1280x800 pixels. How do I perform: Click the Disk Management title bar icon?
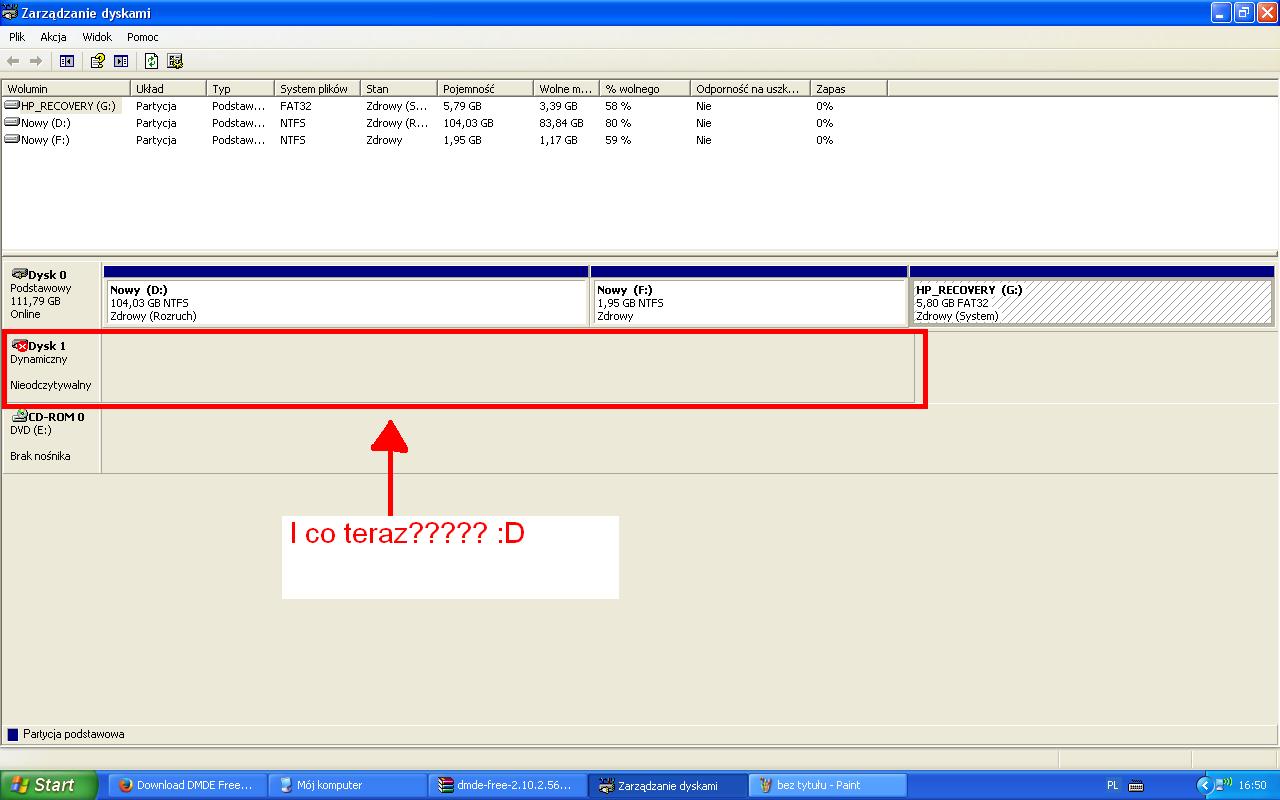tap(11, 13)
